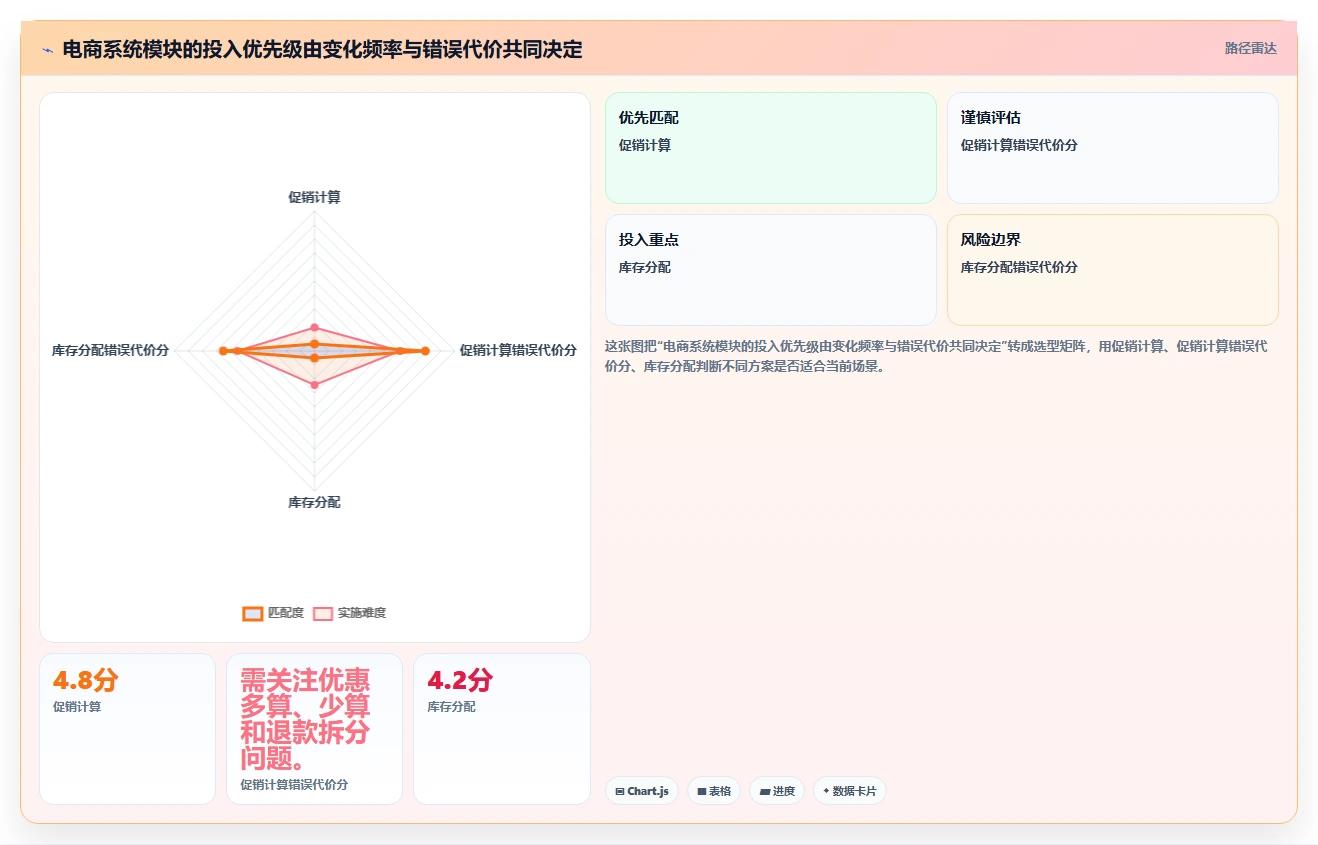Click the description paragraph under the cards
The height and width of the screenshot is (845, 1318).
tap(937, 356)
